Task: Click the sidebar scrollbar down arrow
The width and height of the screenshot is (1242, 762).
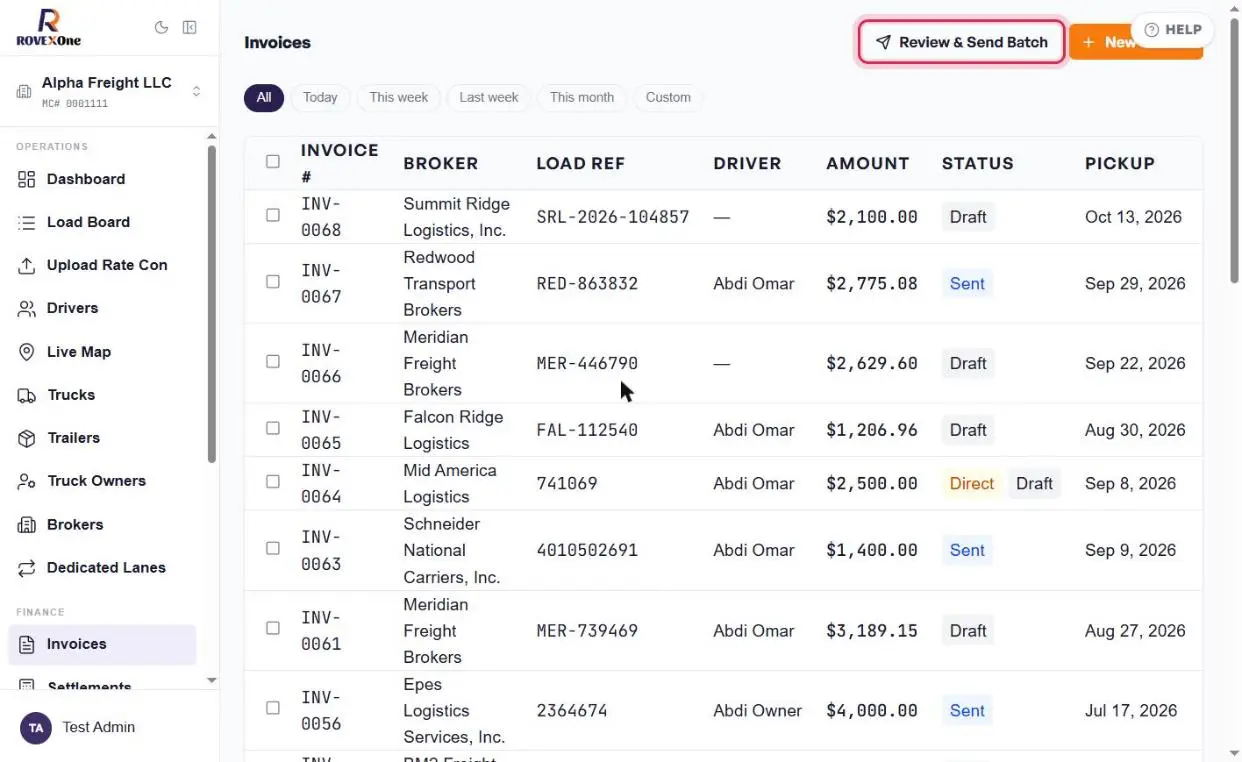Action: click(211, 680)
